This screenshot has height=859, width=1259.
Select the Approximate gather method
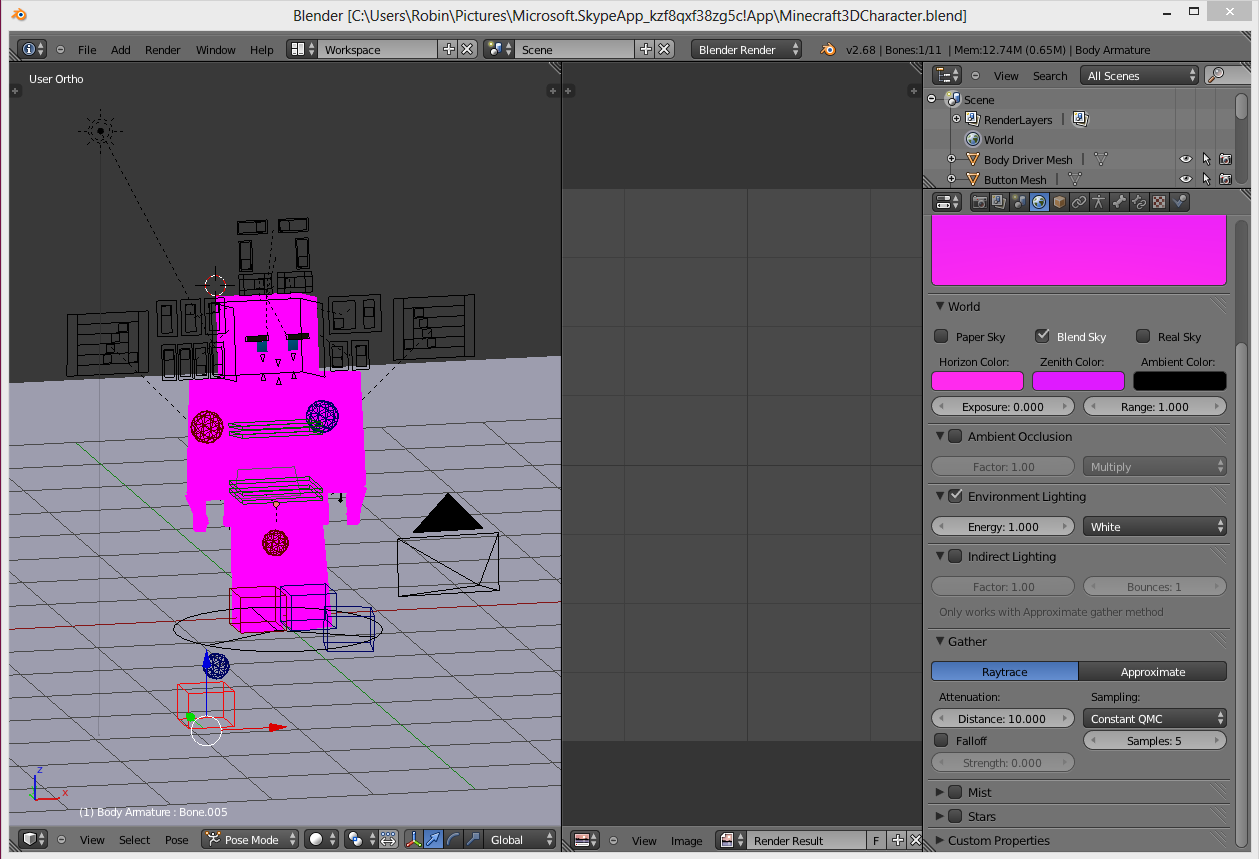pyautogui.click(x=1153, y=672)
